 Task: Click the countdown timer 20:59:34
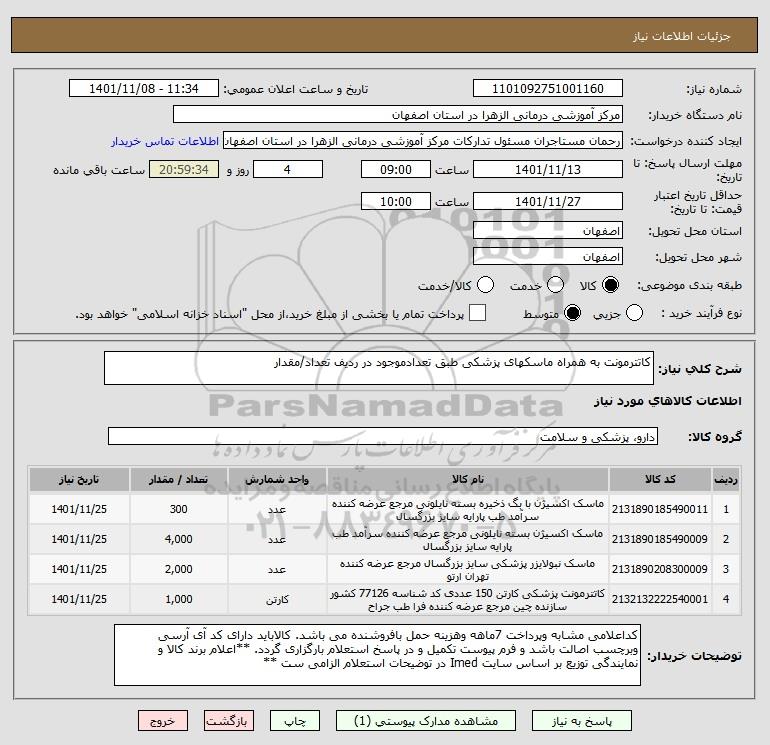coord(184,169)
